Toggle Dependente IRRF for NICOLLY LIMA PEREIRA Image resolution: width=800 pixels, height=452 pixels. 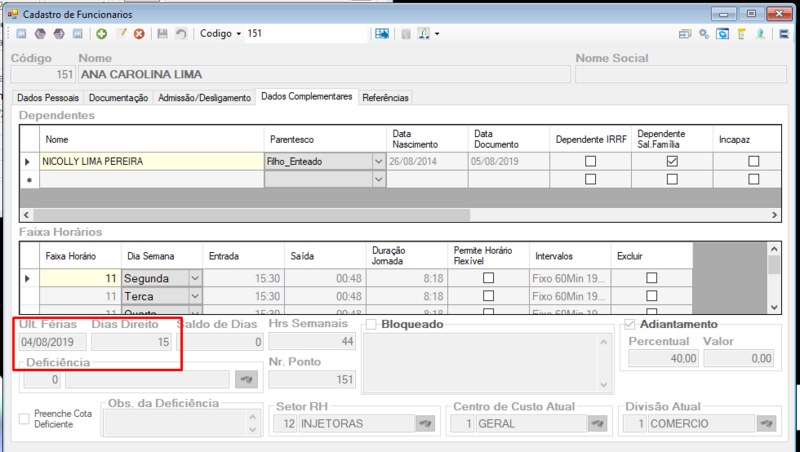point(590,161)
